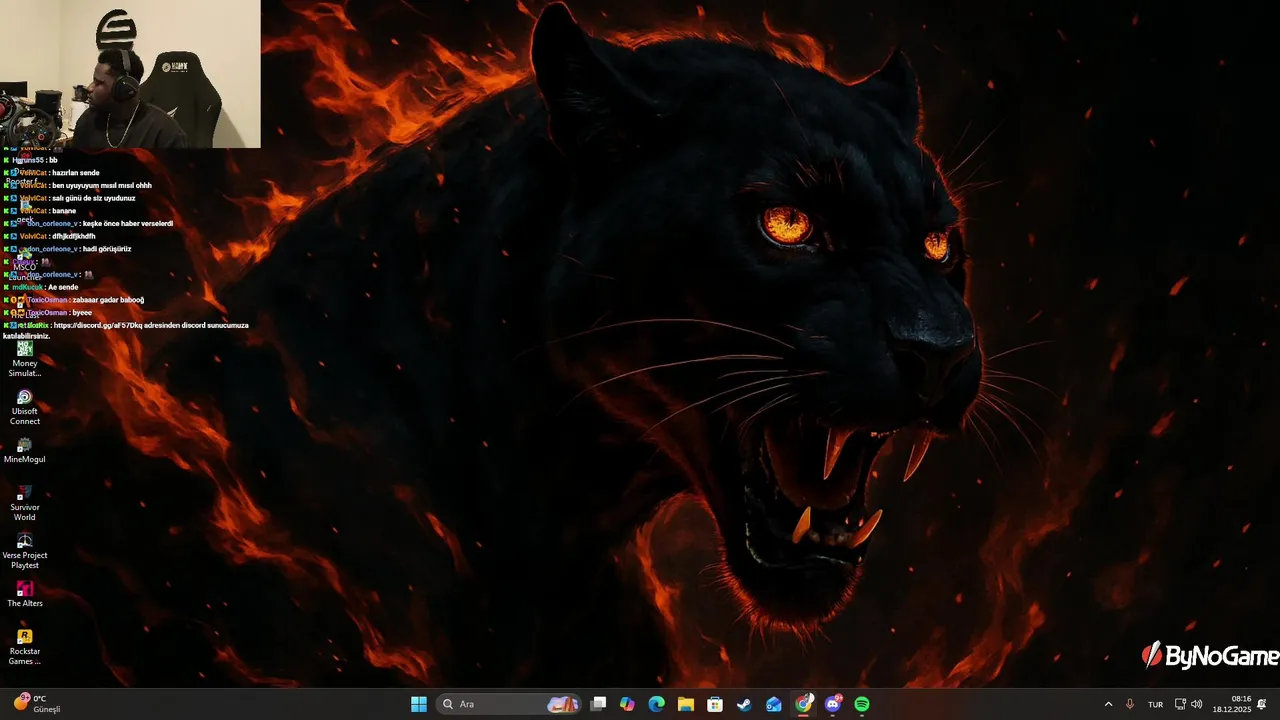Image resolution: width=1280 pixels, height=720 pixels.
Task: Open Task View from the taskbar
Action: [598, 704]
